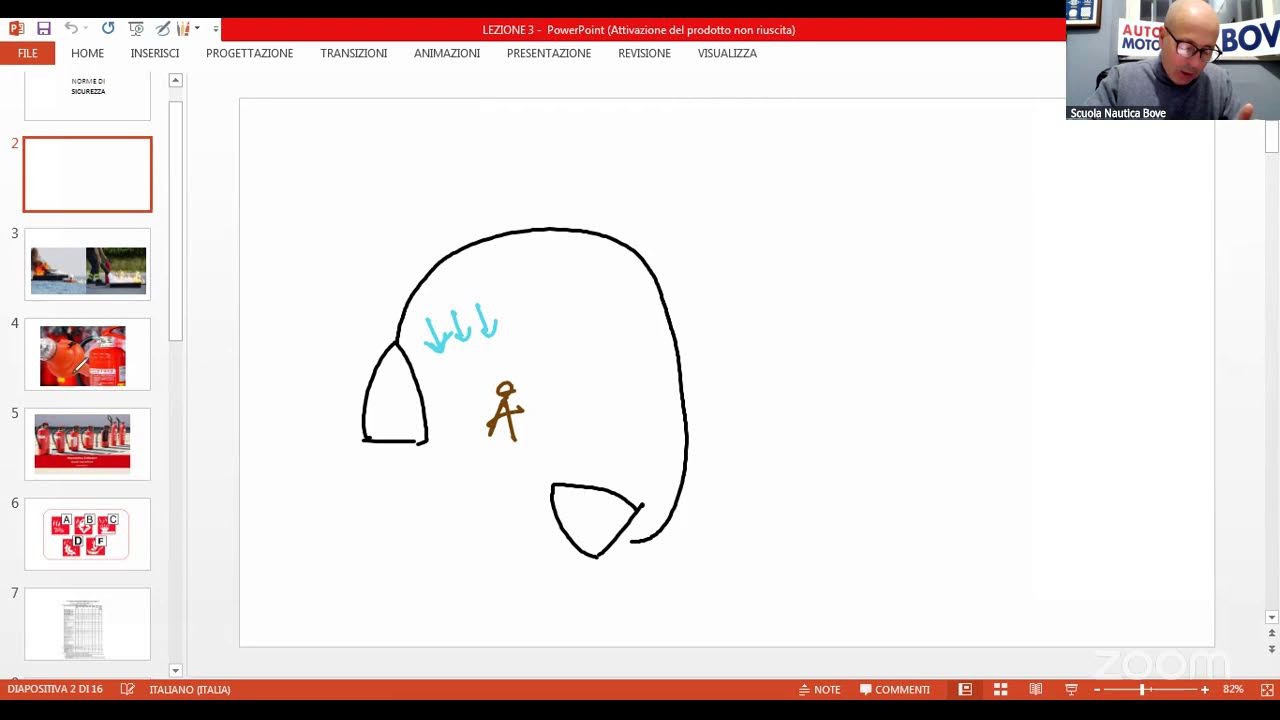Click the Italiano (Italia) language indicator
The image size is (1280, 720).
[x=190, y=689]
